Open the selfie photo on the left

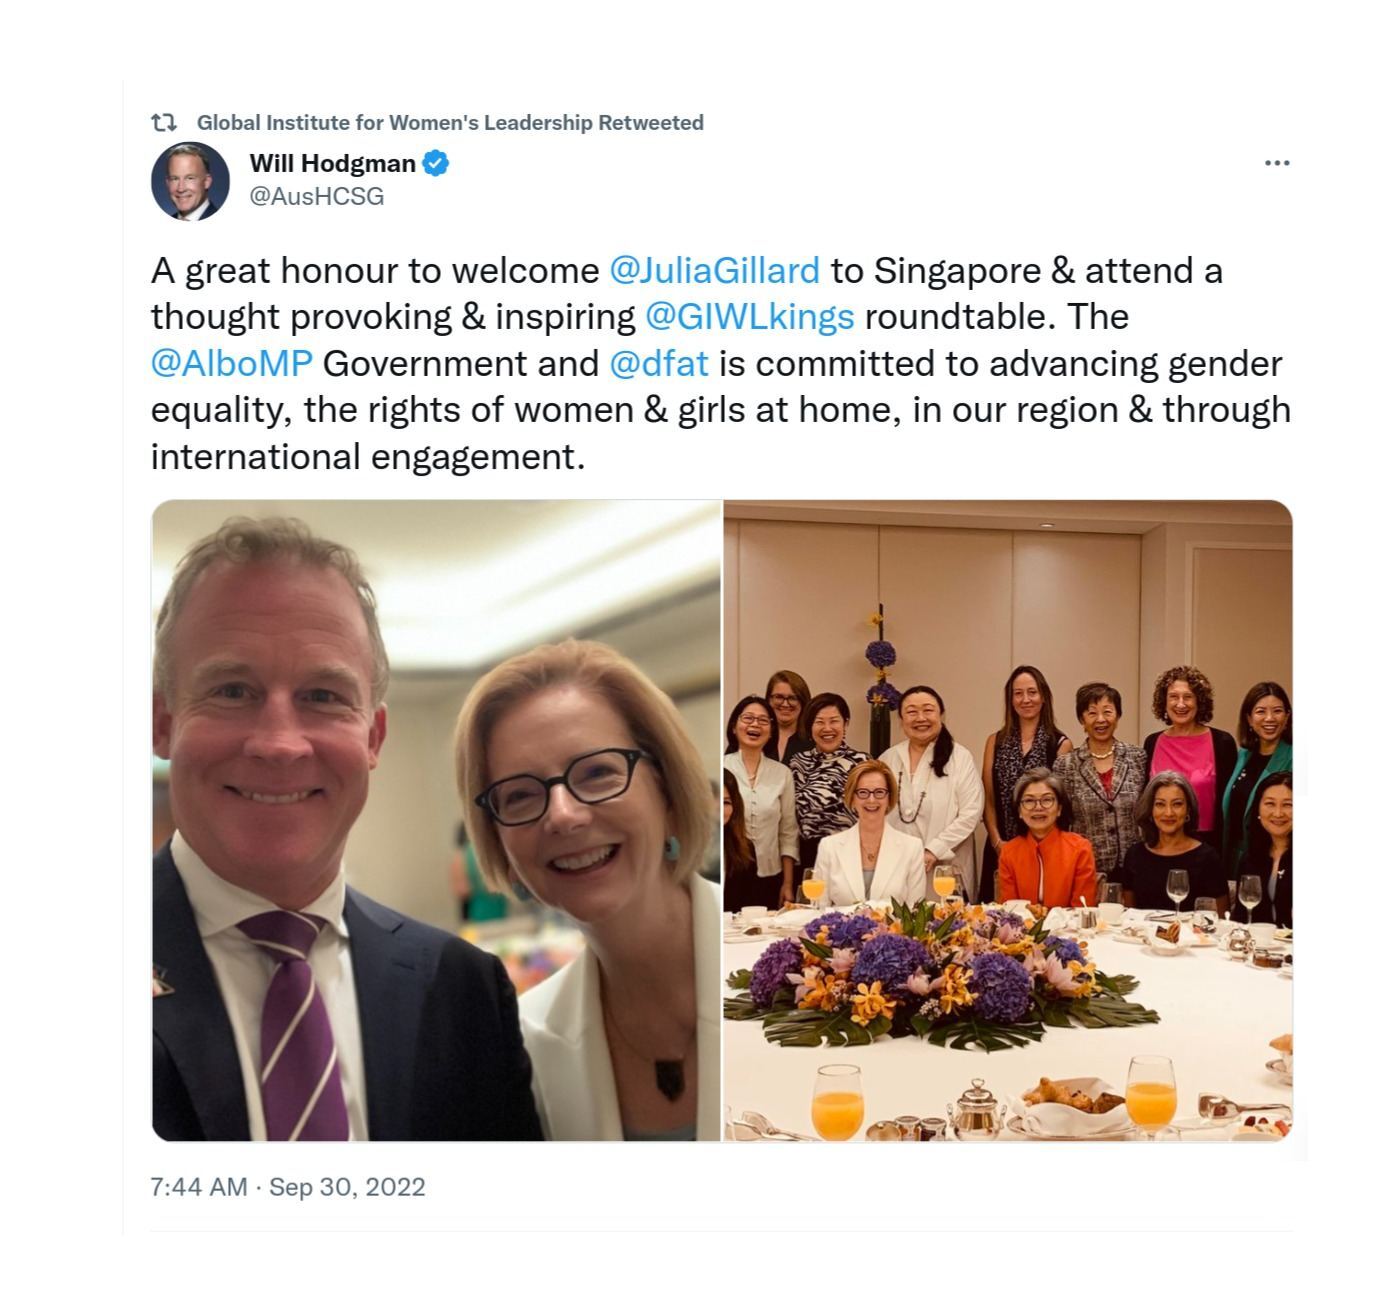(x=436, y=820)
